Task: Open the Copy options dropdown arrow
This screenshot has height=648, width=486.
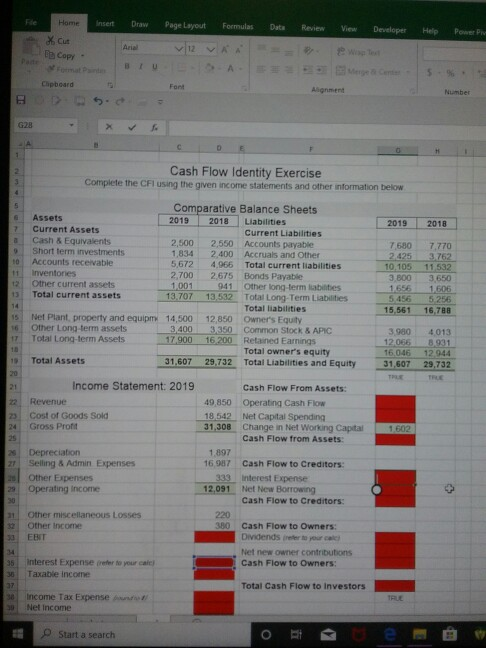Action: [82, 55]
